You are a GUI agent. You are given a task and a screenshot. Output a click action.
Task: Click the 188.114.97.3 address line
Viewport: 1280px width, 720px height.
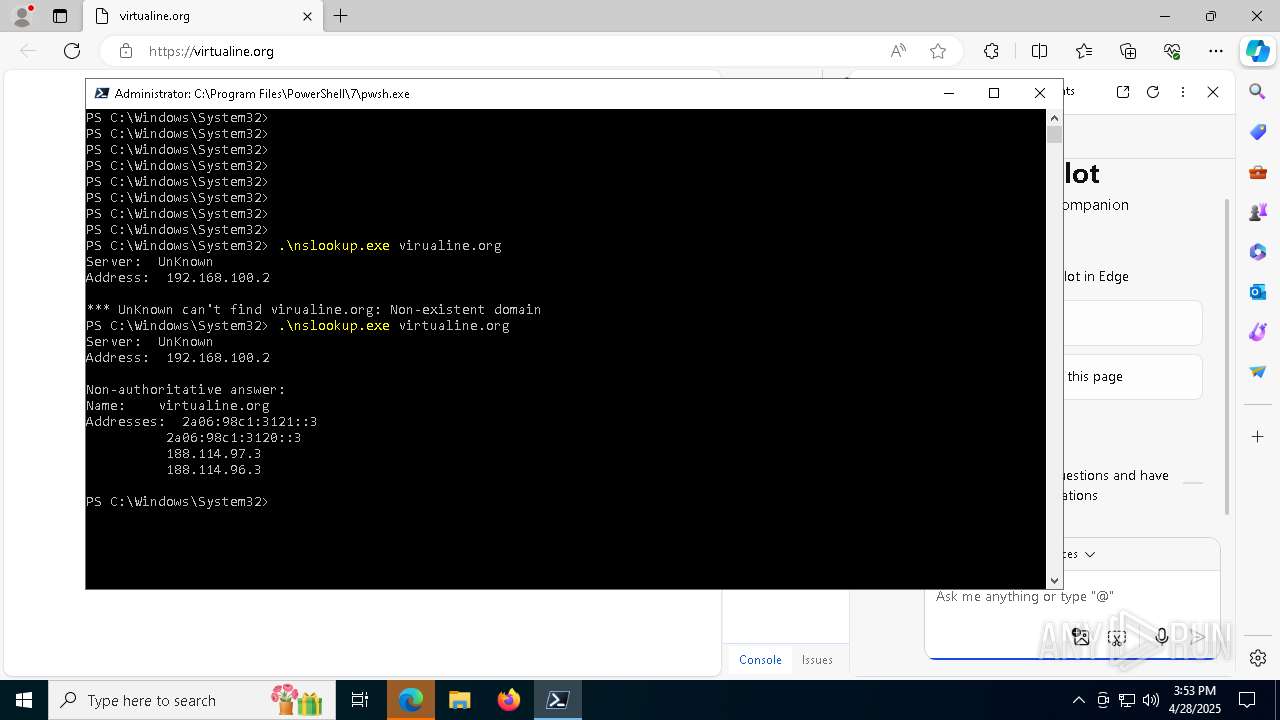click(x=213, y=454)
